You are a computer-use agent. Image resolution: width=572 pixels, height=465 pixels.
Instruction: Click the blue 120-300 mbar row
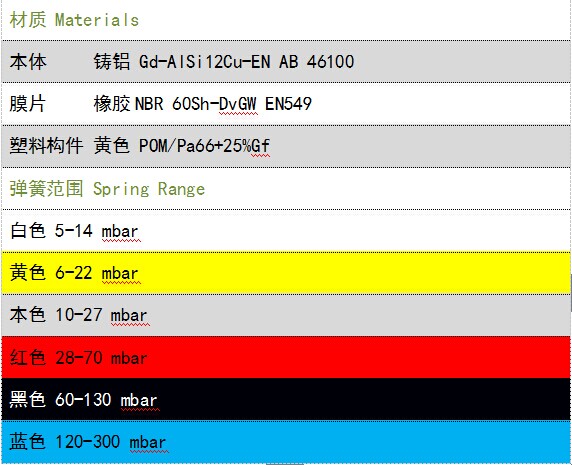pyautogui.click(x=286, y=442)
